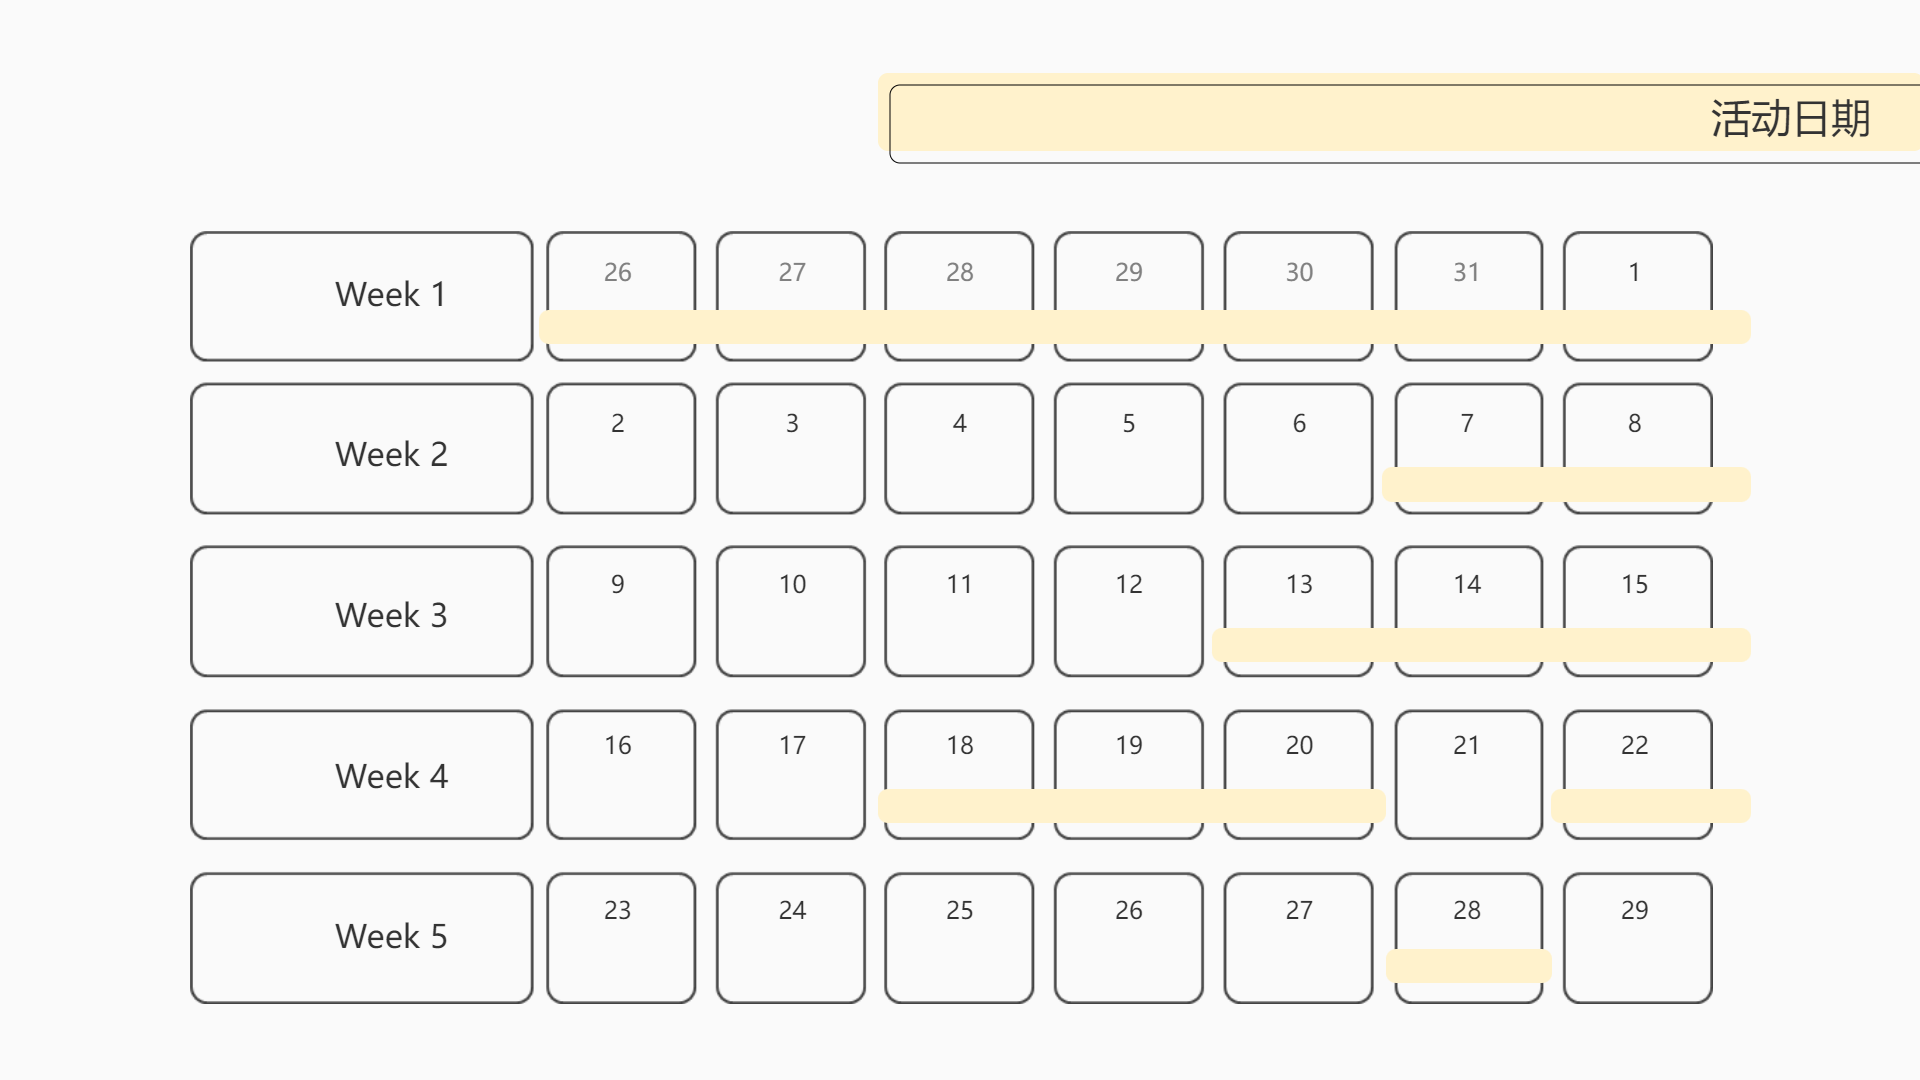Select the Week 5 label box
The width and height of the screenshot is (1920, 1080).
[x=361, y=938]
